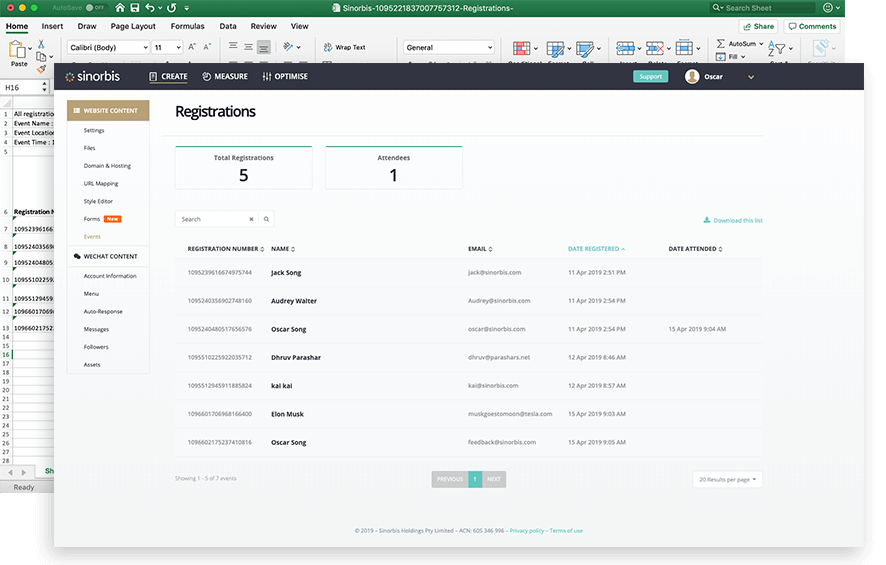Click the Search Sheet field in Excel
Screen dimensions: 886x565
click(x=762, y=8)
